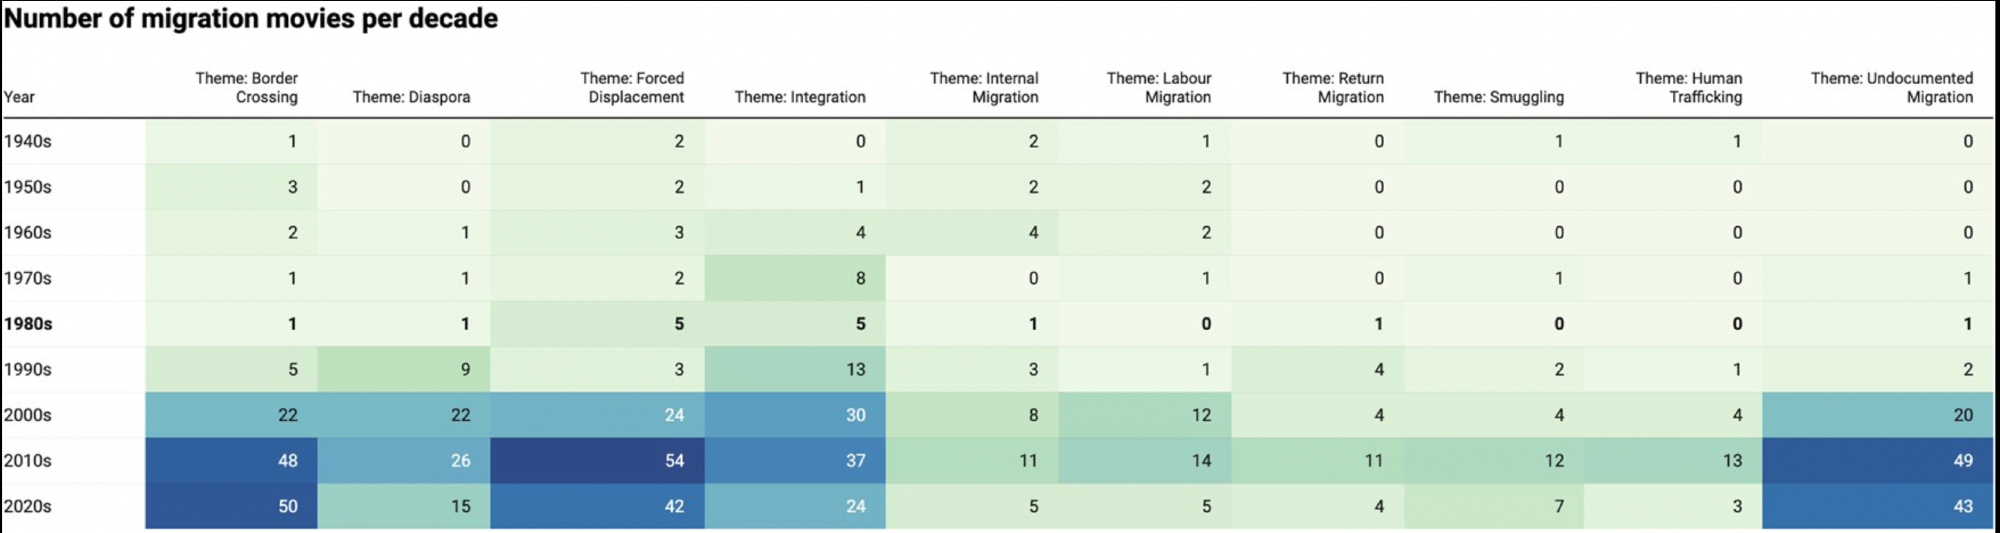This screenshot has height=533, width=2000.
Task: Click the 1940s row label
Action: tap(28, 141)
